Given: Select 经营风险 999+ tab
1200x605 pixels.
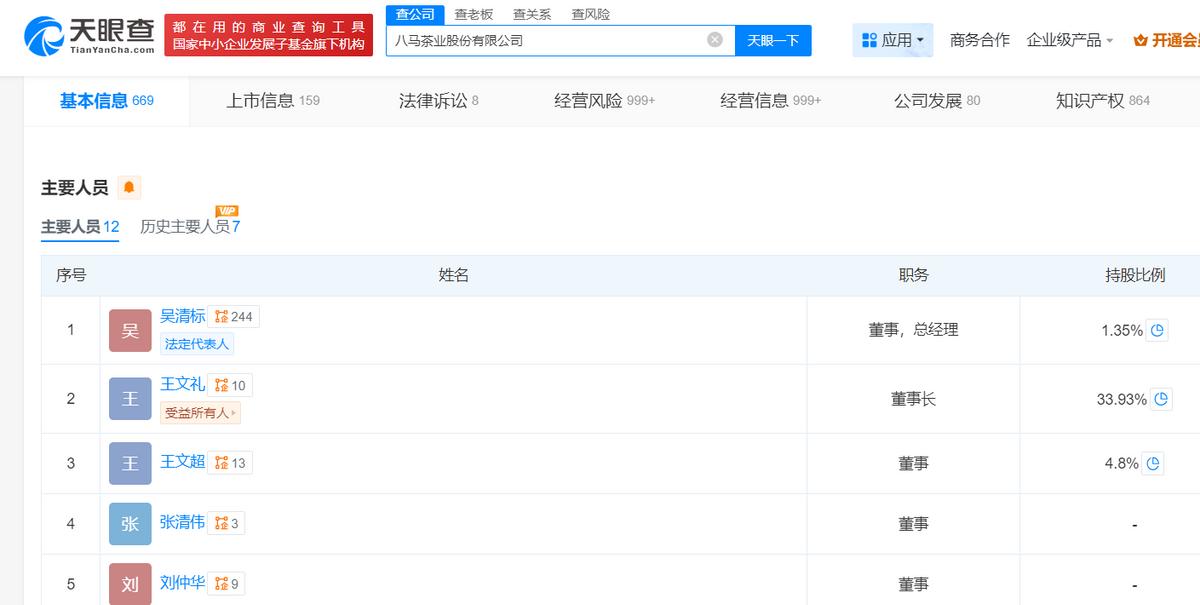Looking at the screenshot, I should click(x=605, y=100).
